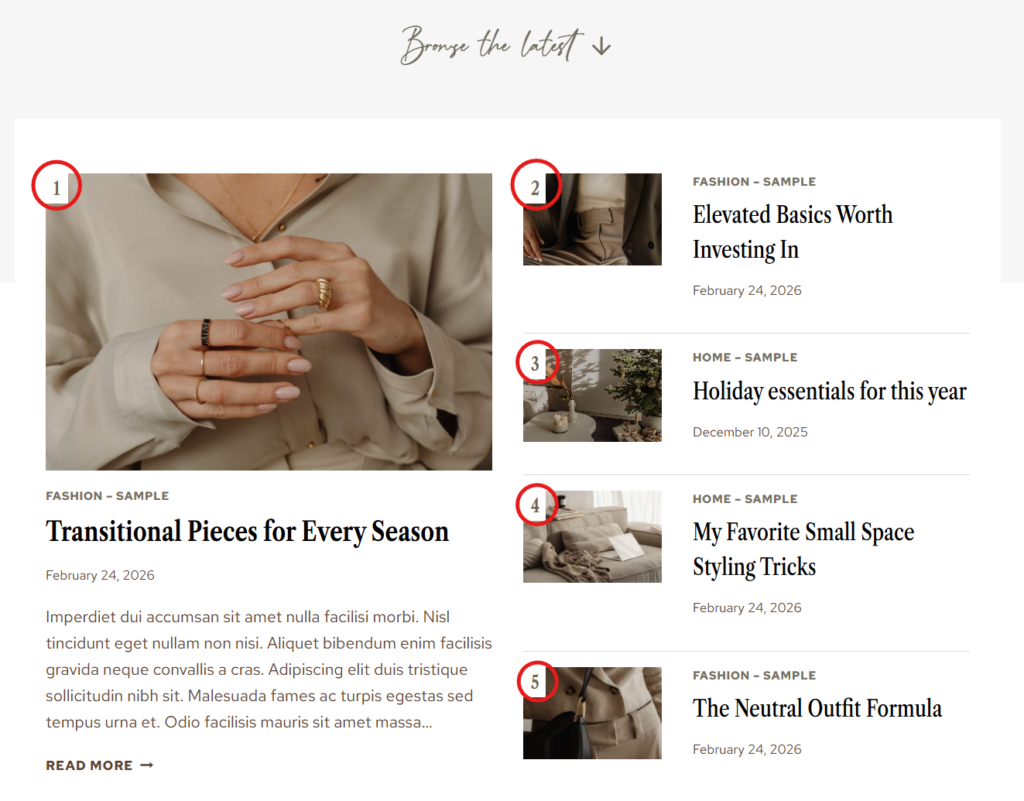The height and width of the screenshot is (801, 1024).
Task: Select FASHION – SAMPLE category below featured image
Action: [107, 496]
